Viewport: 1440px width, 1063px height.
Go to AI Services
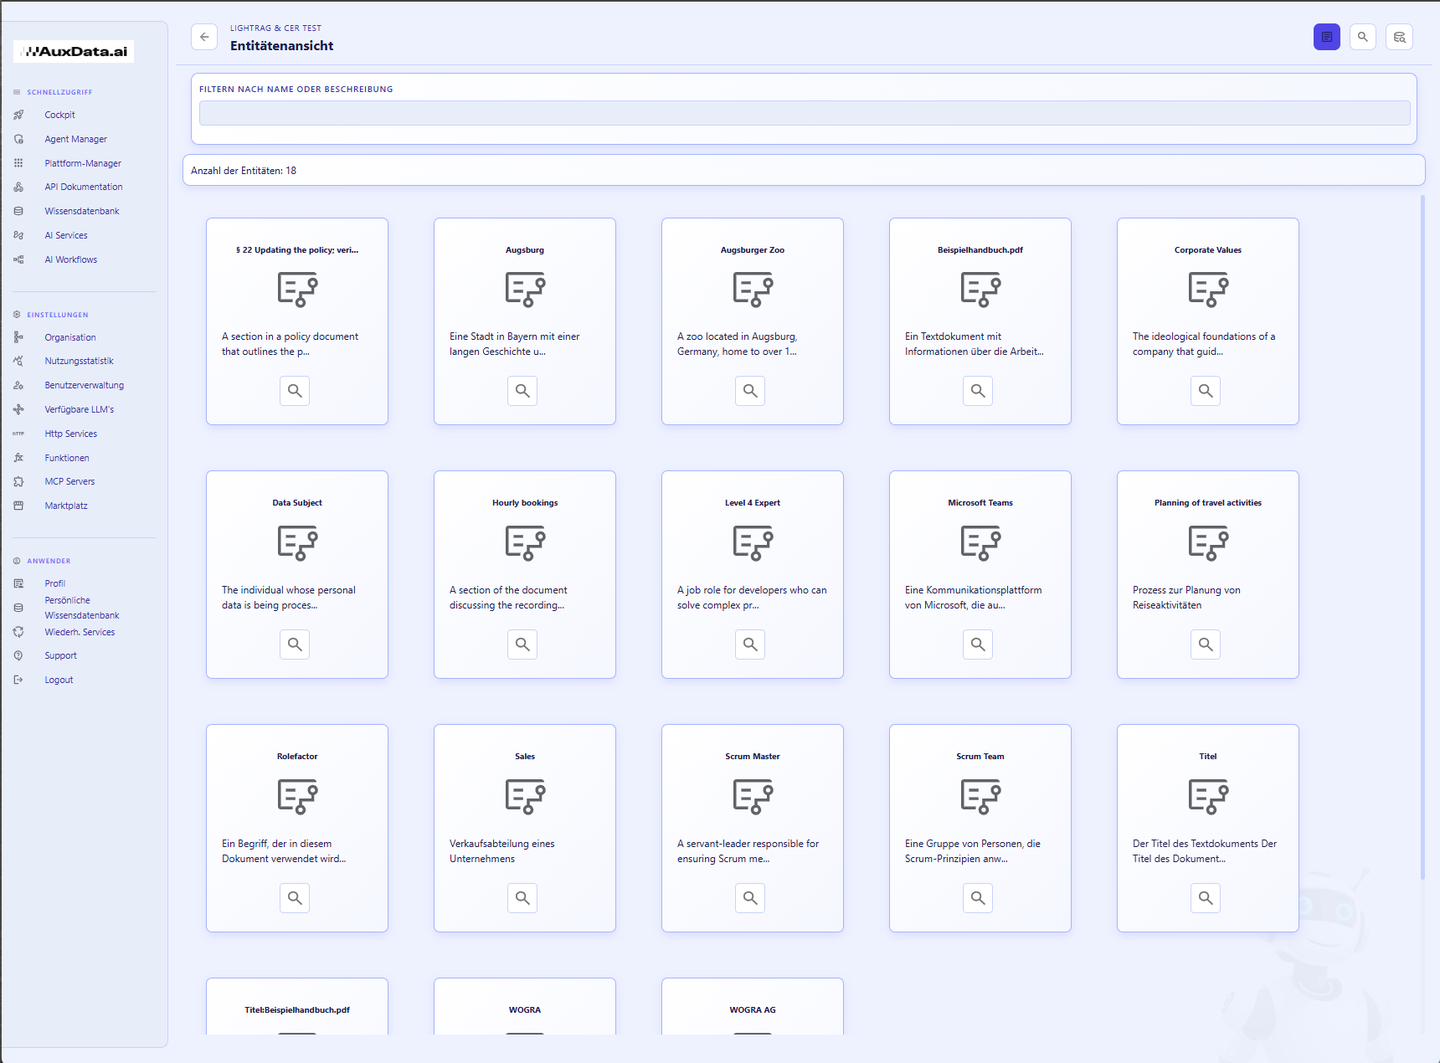(66, 236)
